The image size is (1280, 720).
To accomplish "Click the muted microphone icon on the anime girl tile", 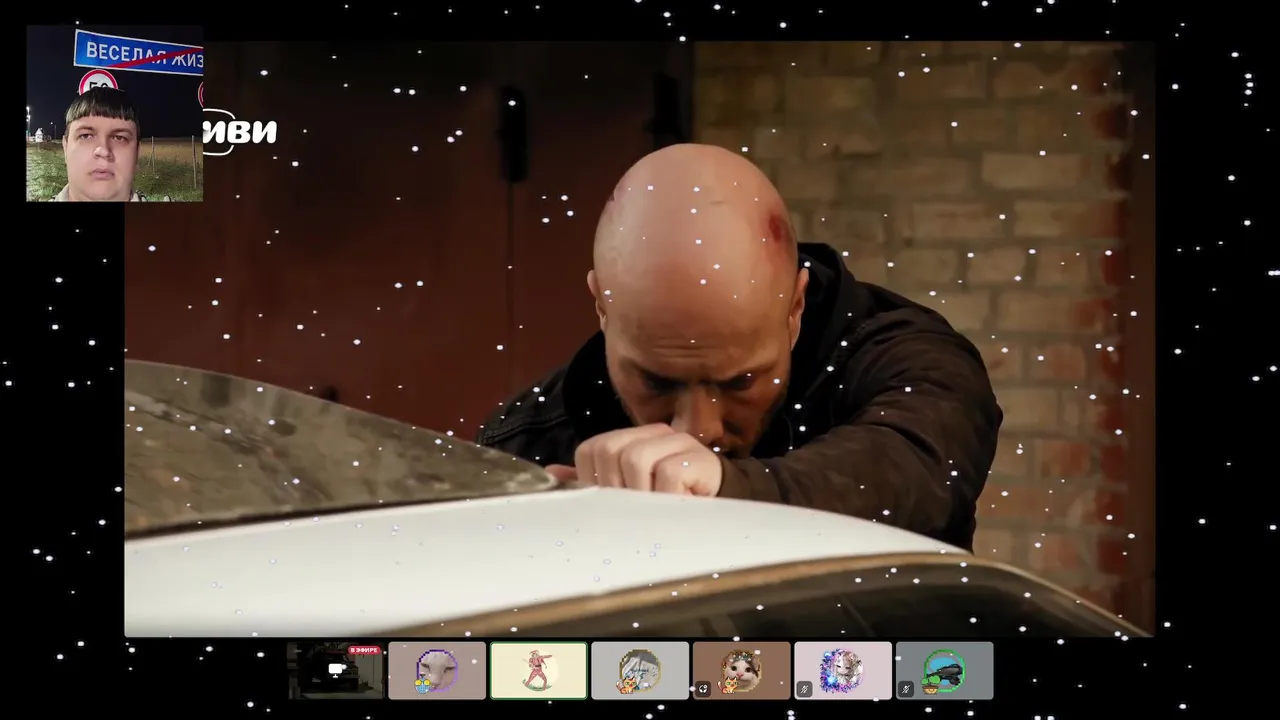I will tap(804, 689).
